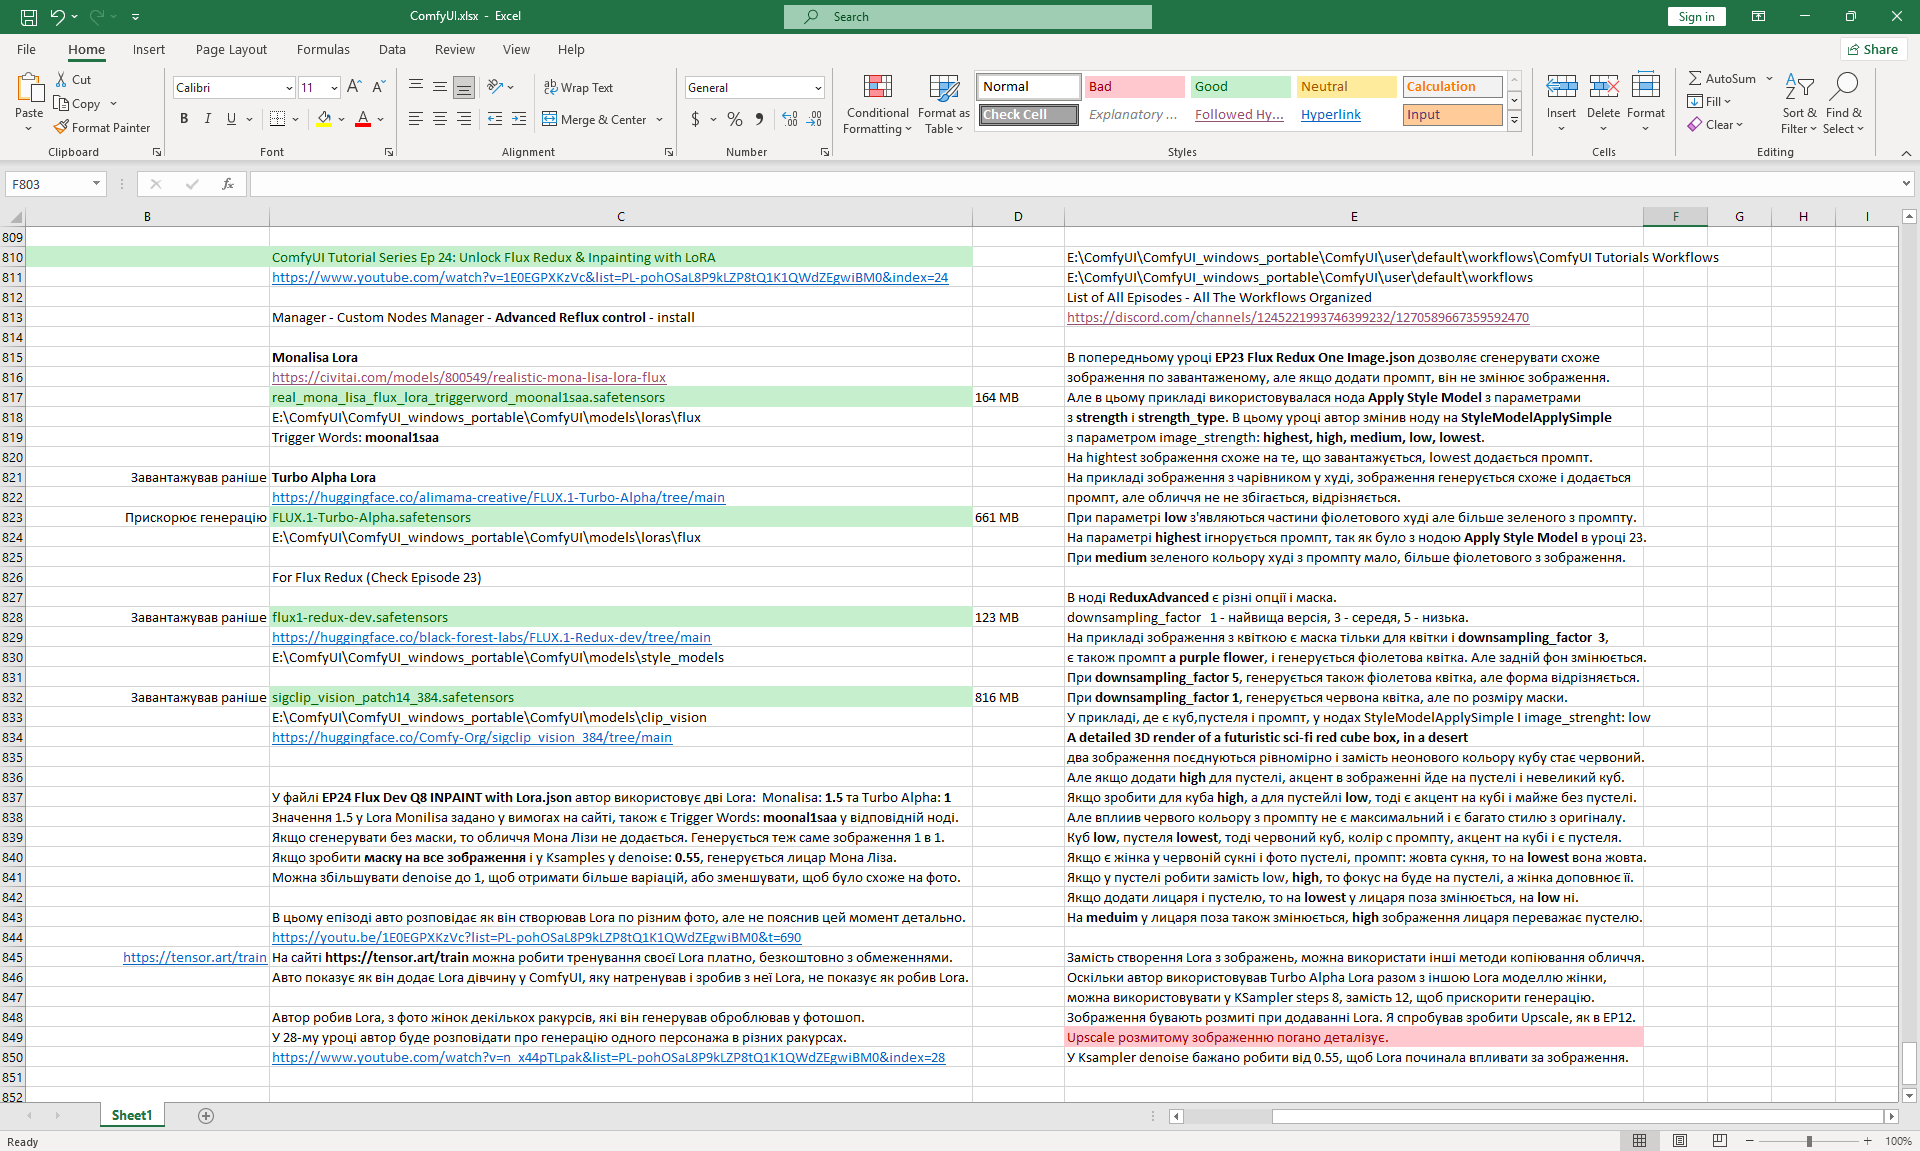Click the Format as Table icon

(x=943, y=88)
